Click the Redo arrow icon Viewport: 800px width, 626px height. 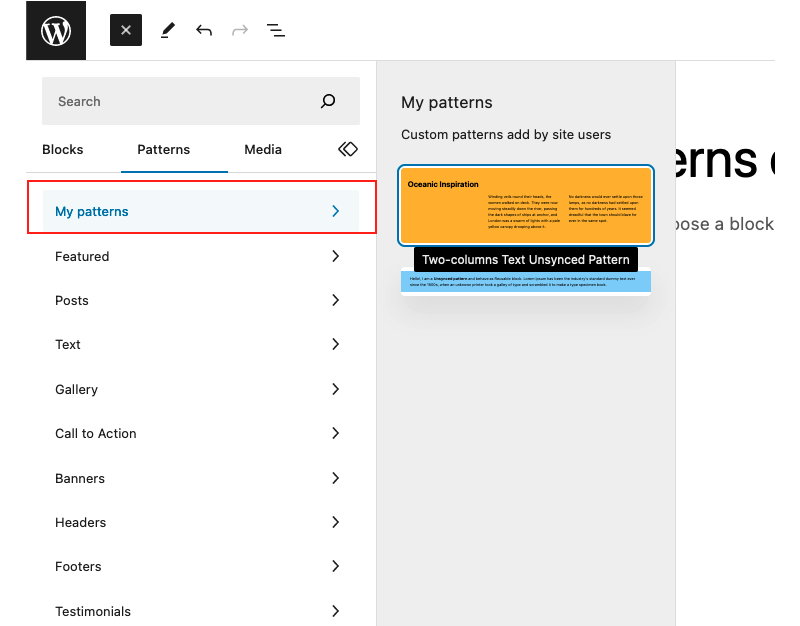coord(240,30)
